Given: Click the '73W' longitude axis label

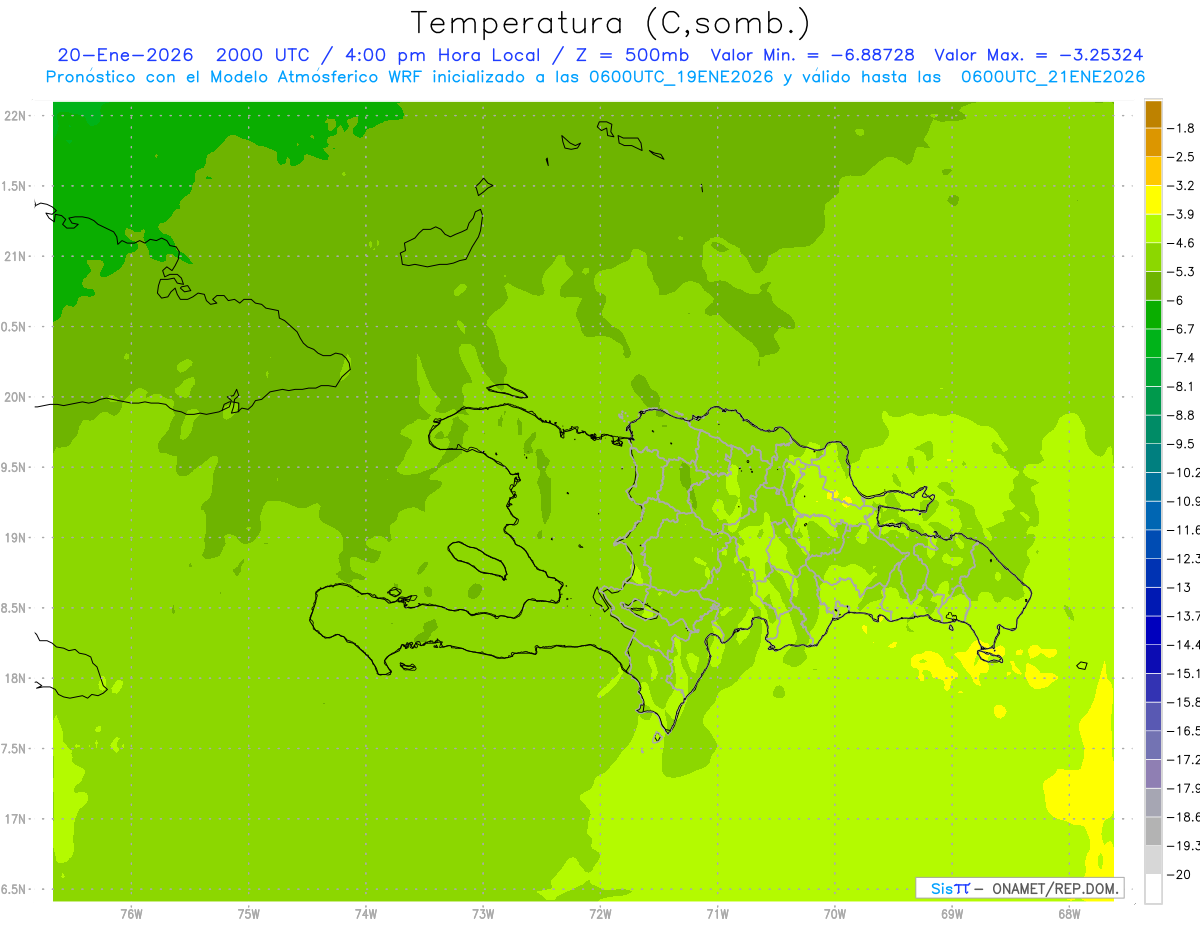Looking at the screenshot, I should click(x=483, y=914).
